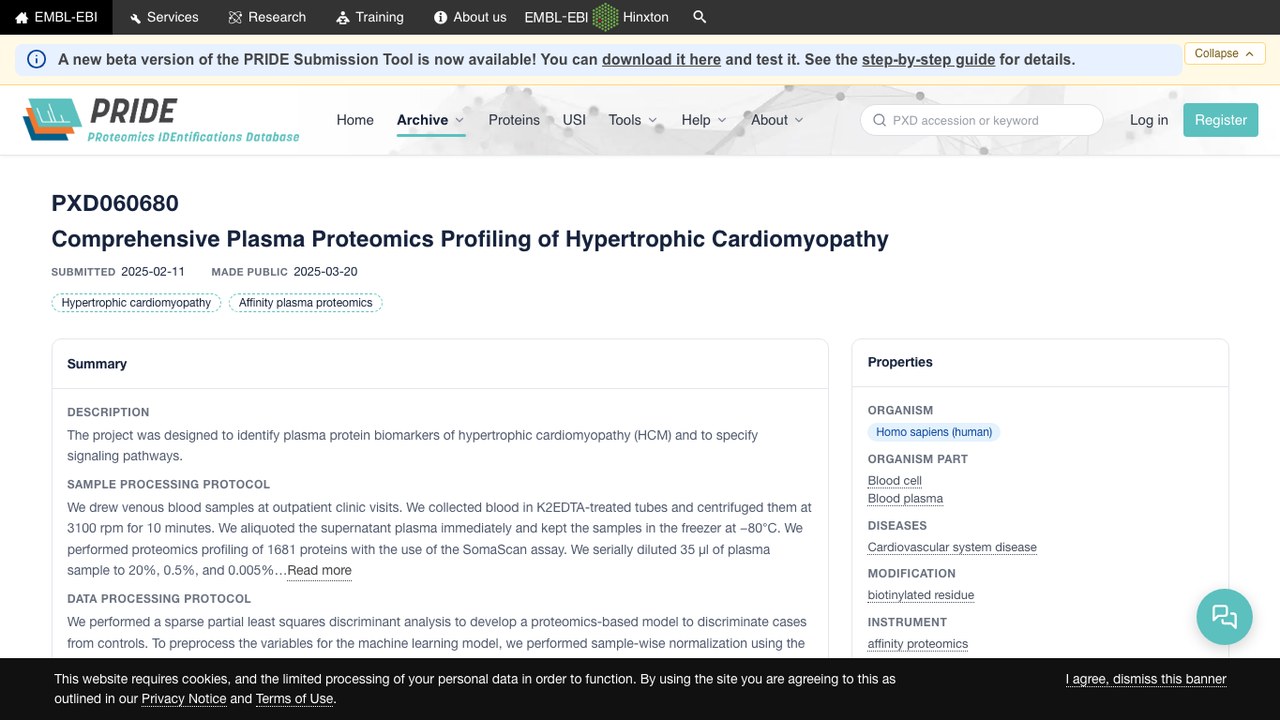This screenshot has width=1280, height=720.
Task: Click the EMBL-EBI search magnifier icon
Action: point(700,17)
